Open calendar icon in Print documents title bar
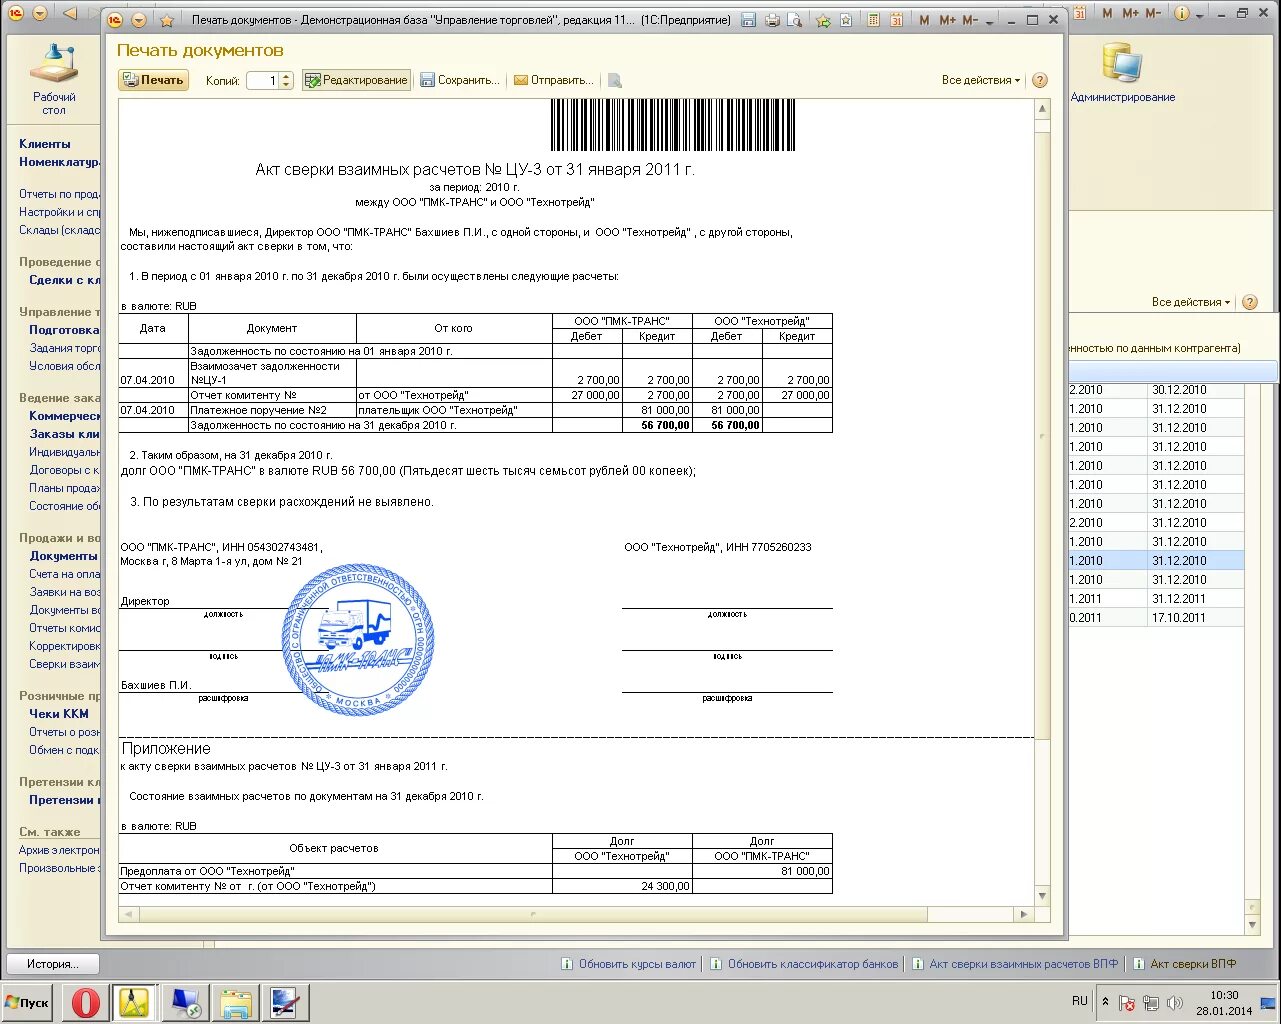 coord(896,20)
